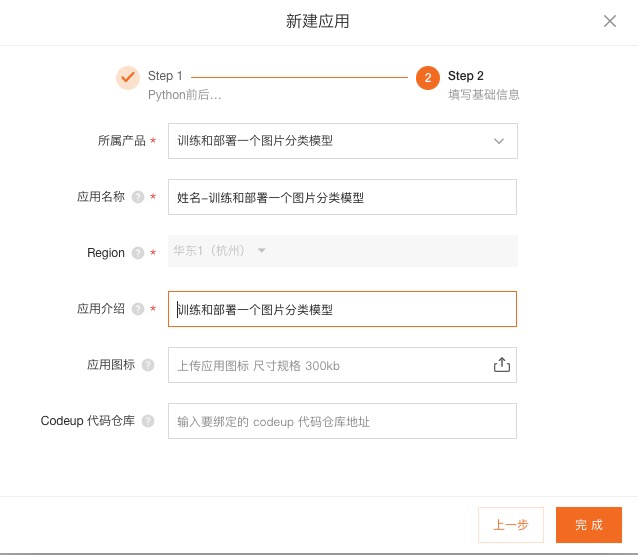Open the 所属产品 dropdown chevron
This screenshot has width=638, height=555.
click(x=498, y=141)
